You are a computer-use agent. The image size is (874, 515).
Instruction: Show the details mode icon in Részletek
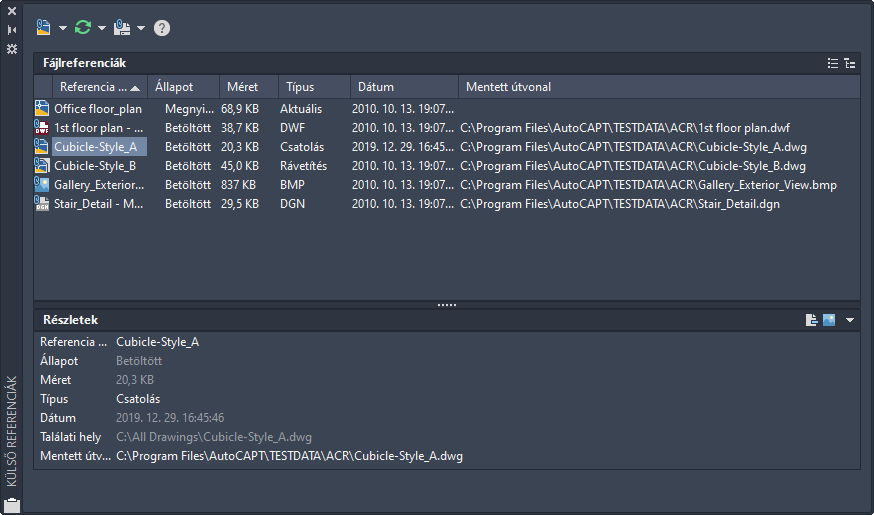pyautogui.click(x=812, y=320)
